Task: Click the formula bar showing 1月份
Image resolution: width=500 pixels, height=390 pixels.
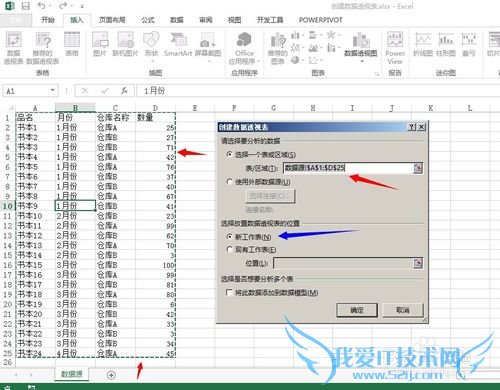Action: pyautogui.click(x=317, y=91)
